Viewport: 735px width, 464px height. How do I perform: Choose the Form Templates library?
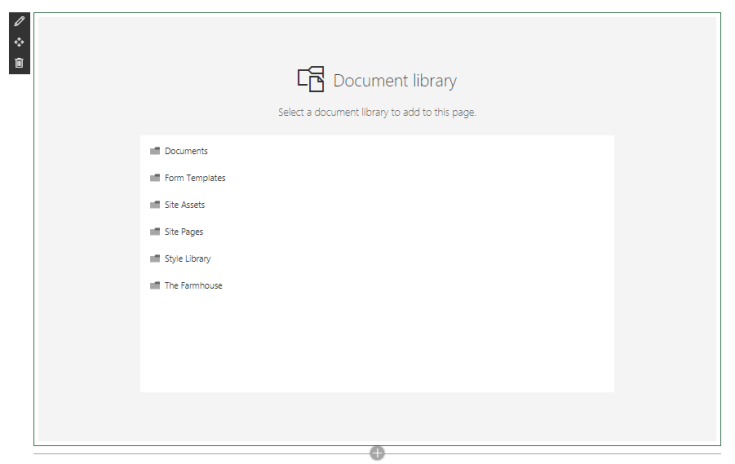[x=195, y=178]
